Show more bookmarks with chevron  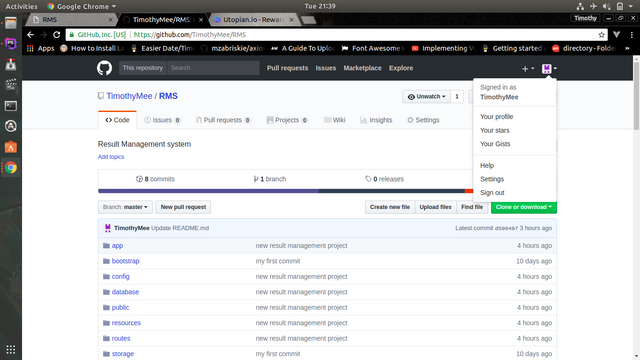[x=627, y=48]
